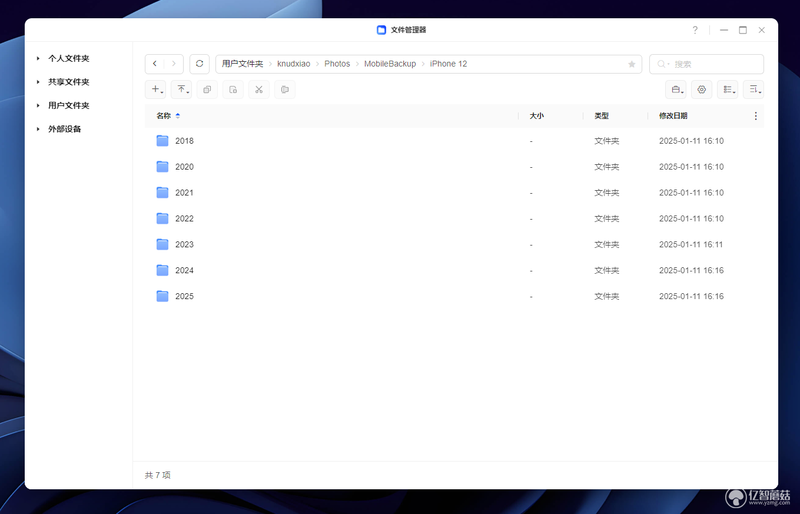This screenshot has height=514, width=800.
Task: Navigate to MobileBackup in breadcrumb
Action: pos(390,64)
